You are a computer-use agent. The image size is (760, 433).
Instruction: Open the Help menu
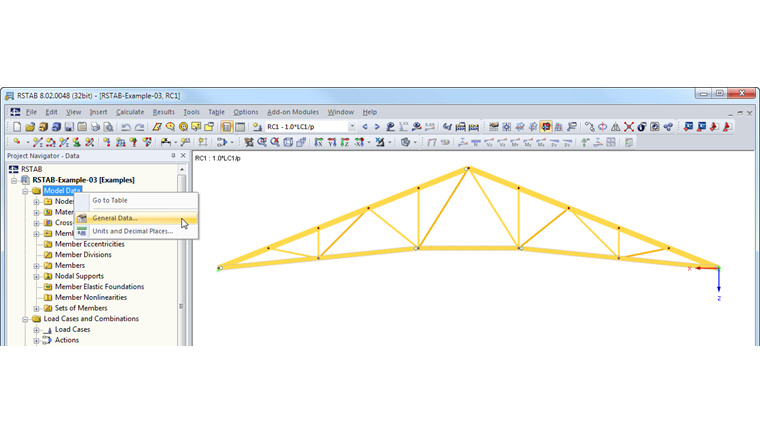369,112
